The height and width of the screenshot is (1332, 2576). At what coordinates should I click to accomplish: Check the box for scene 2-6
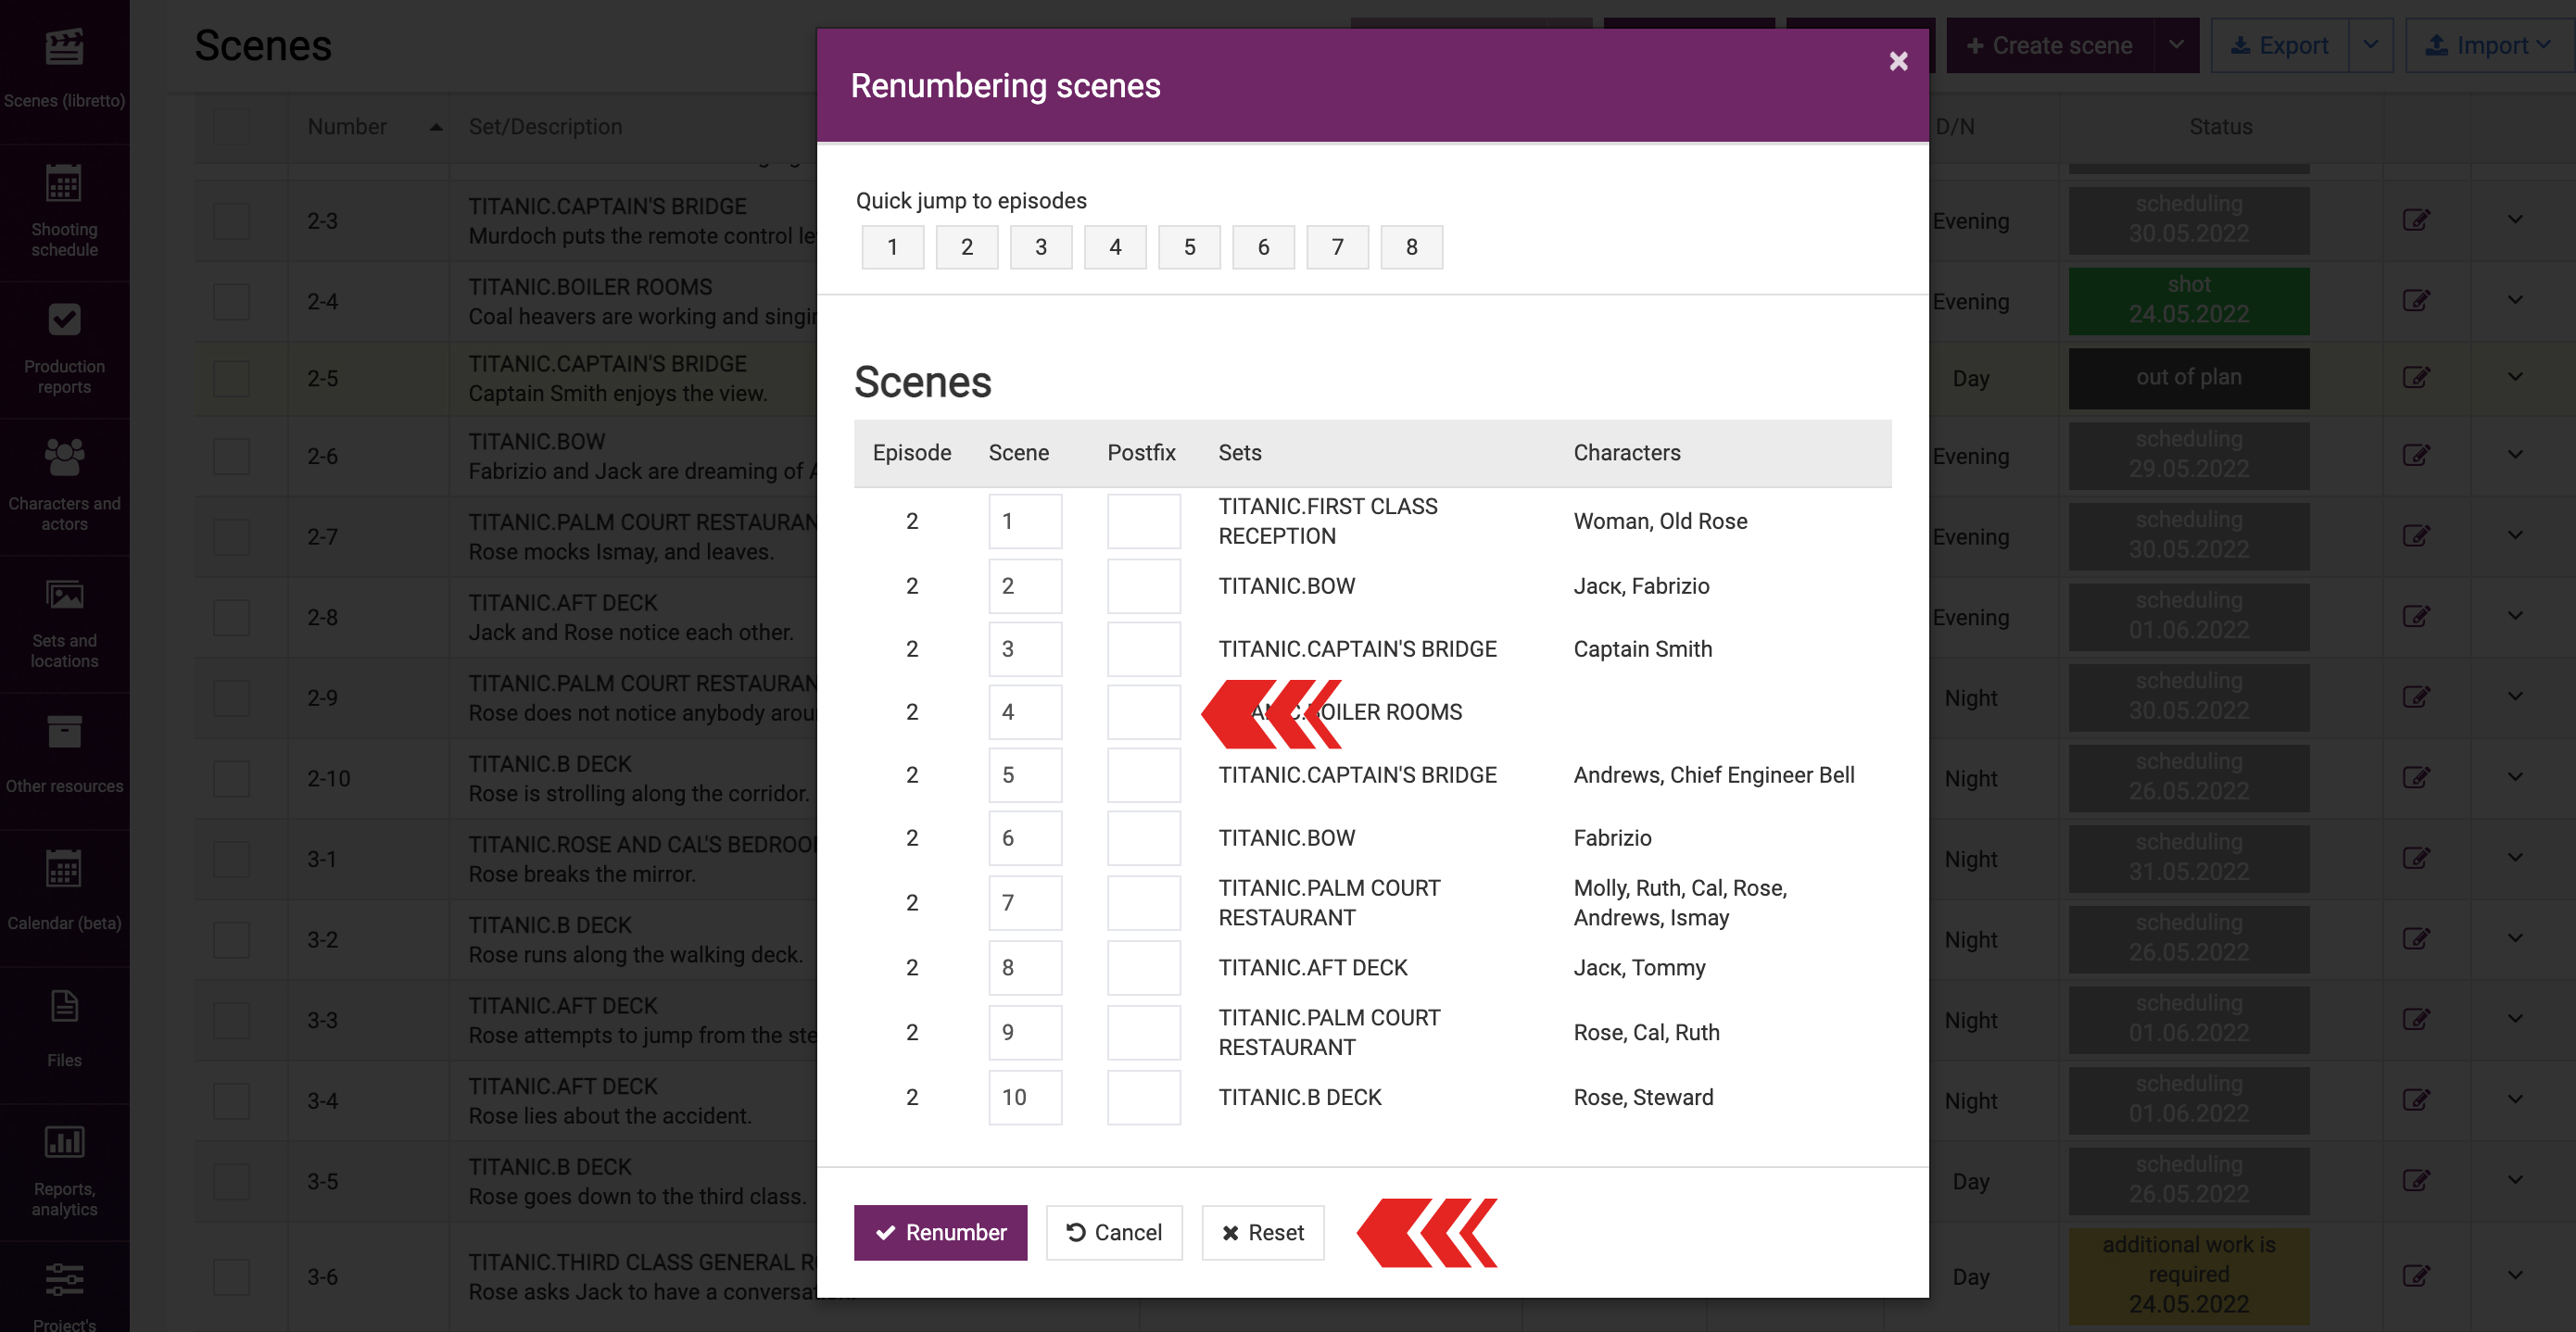231,457
